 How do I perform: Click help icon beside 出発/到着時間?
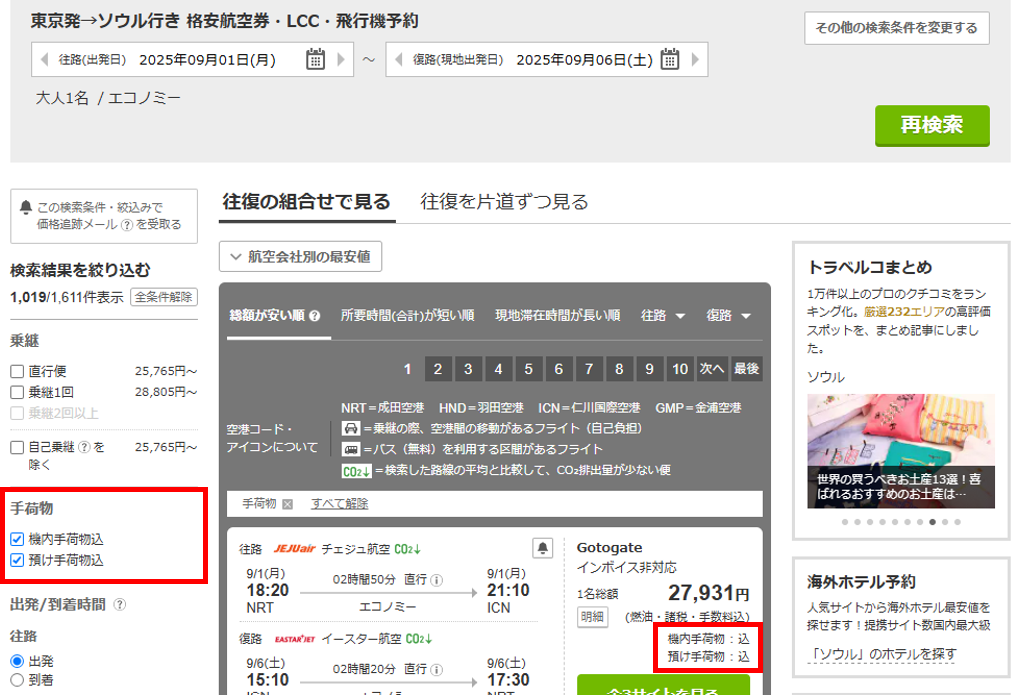(x=120, y=604)
